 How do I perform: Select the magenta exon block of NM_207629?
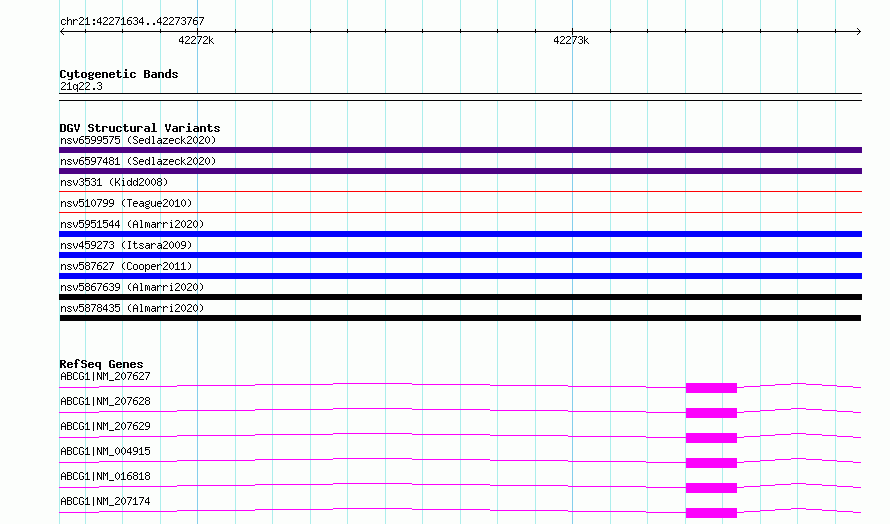[x=711, y=438]
